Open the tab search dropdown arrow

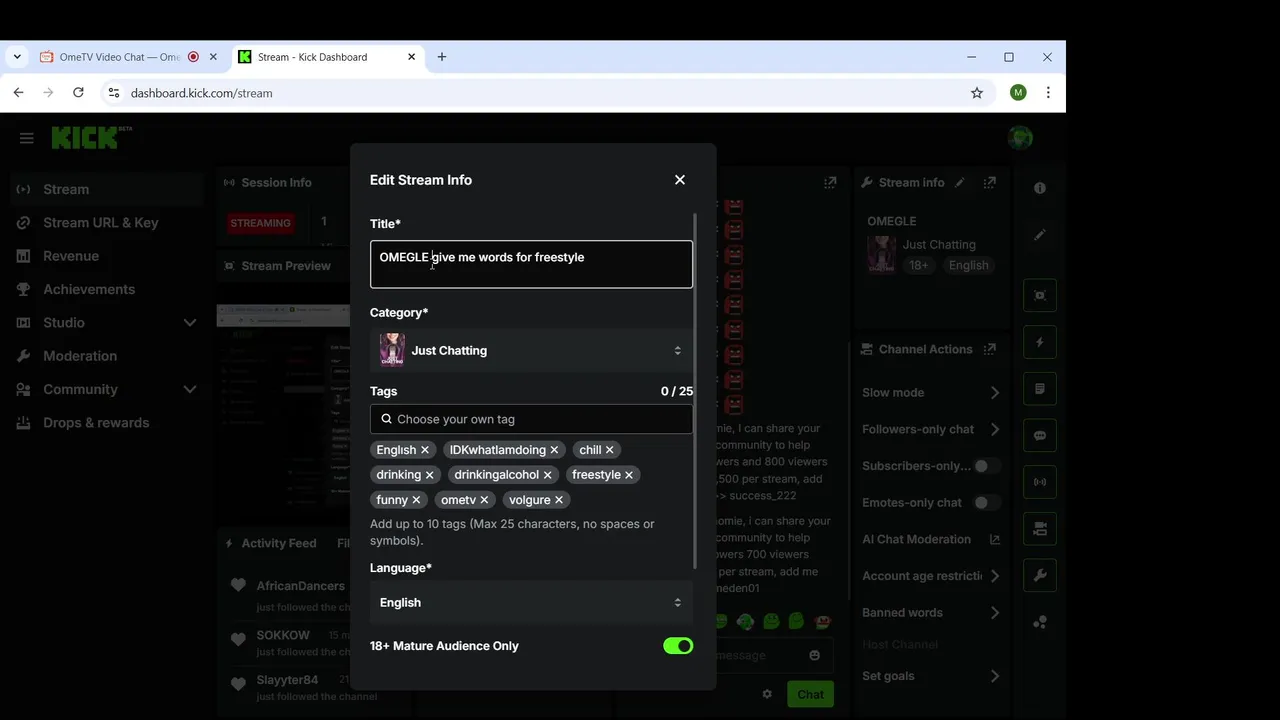pos(17,57)
